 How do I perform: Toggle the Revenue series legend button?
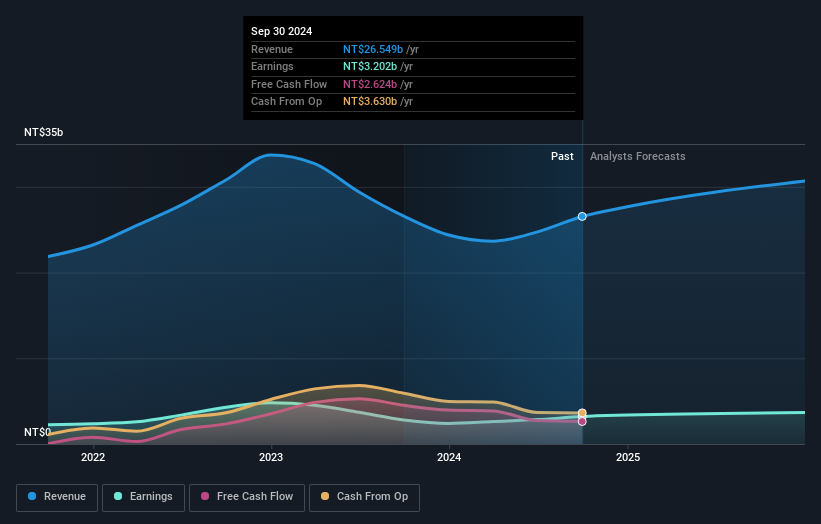point(57,497)
